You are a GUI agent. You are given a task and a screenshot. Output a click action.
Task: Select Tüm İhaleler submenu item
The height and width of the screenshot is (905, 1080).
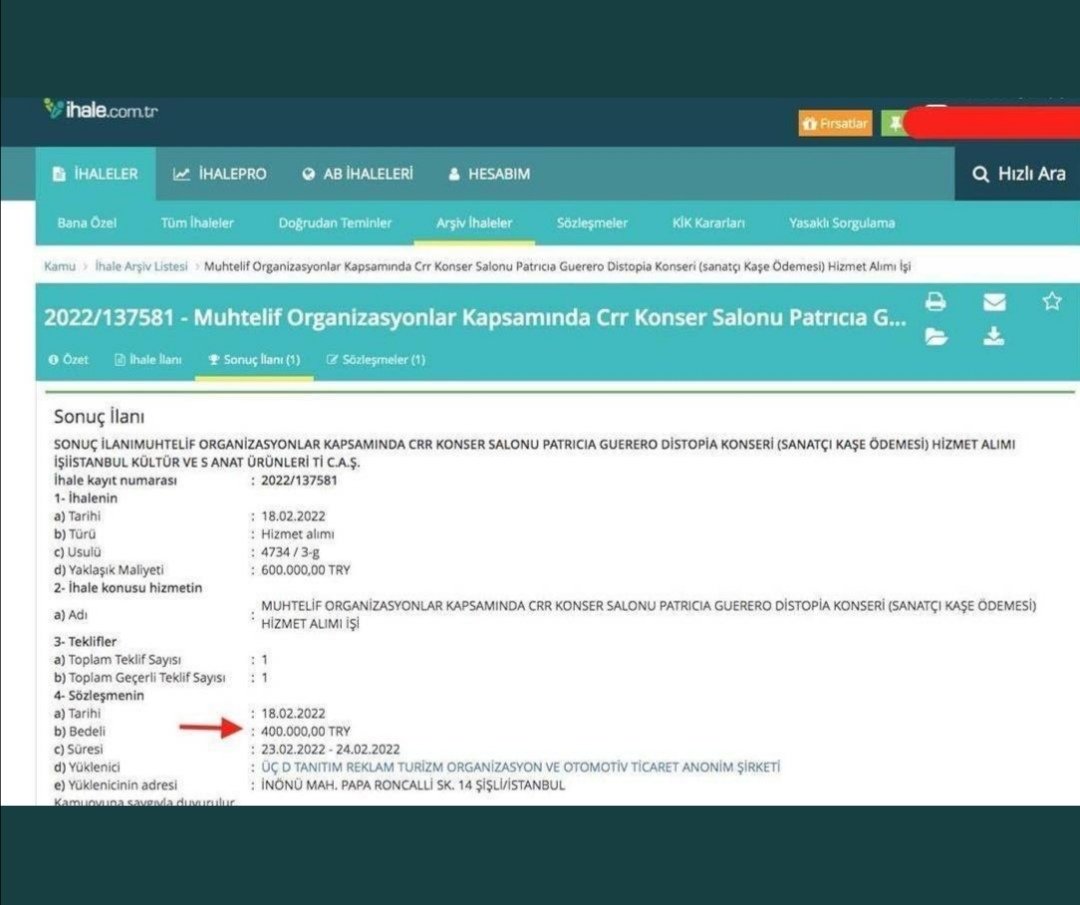point(197,222)
